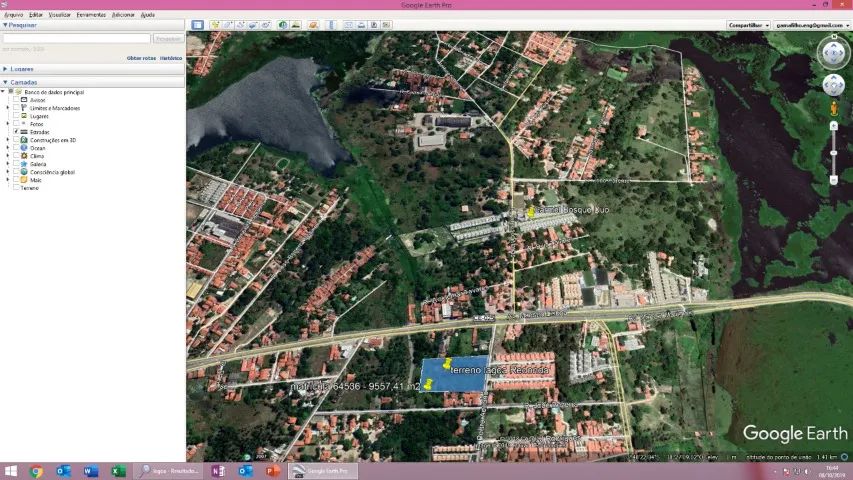
Task: Click the yellow pushpin near matricula 64536
Action: 428,384
